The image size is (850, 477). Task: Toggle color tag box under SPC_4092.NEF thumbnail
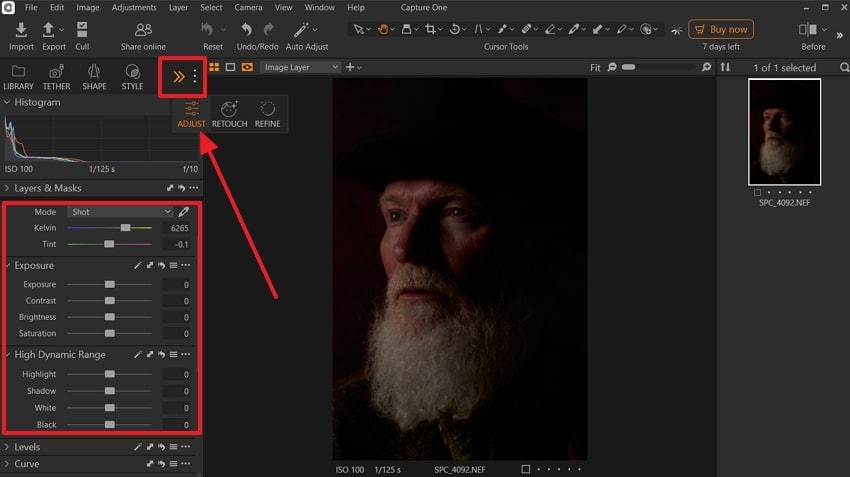(757, 192)
